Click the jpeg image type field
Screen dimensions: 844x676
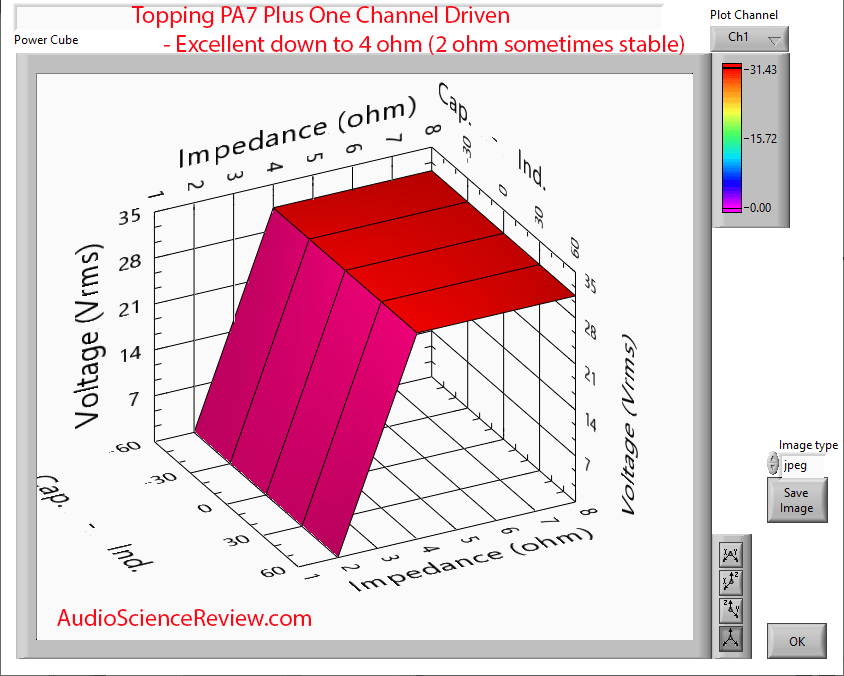(802, 465)
